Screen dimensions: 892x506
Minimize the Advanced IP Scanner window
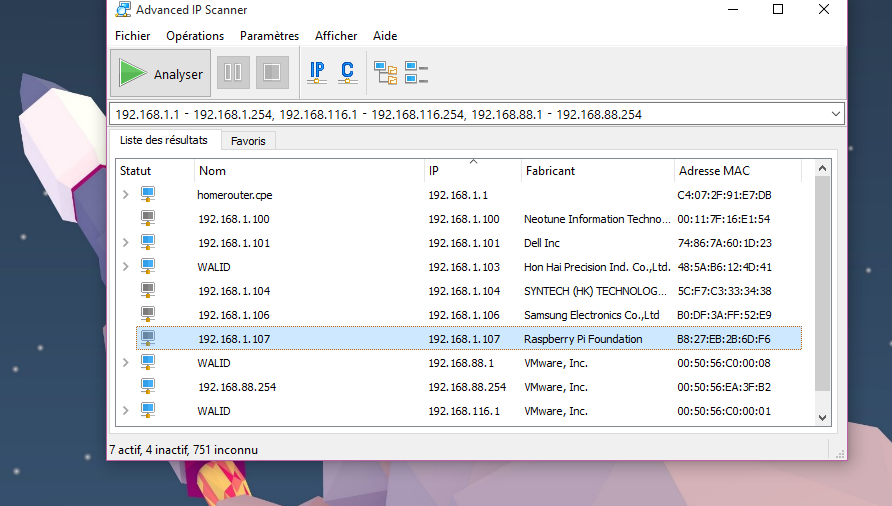(733, 9)
